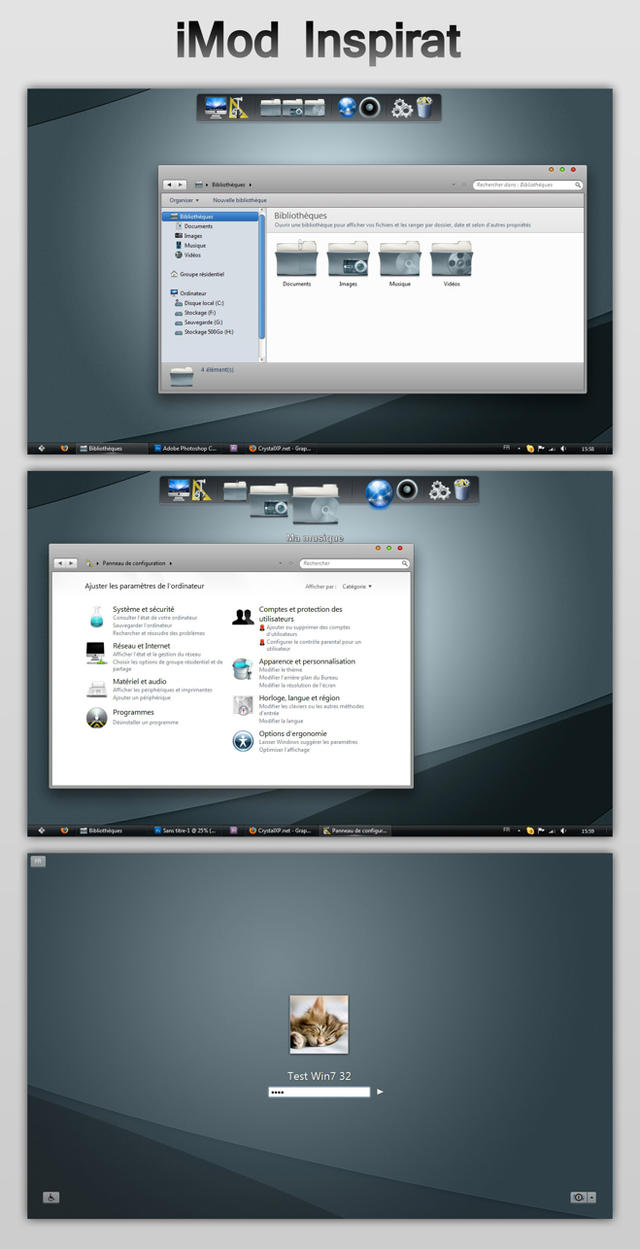Select Groupe résidentiel in navigation pane
Viewport: 640px width, 1249px height.
[201, 274]
